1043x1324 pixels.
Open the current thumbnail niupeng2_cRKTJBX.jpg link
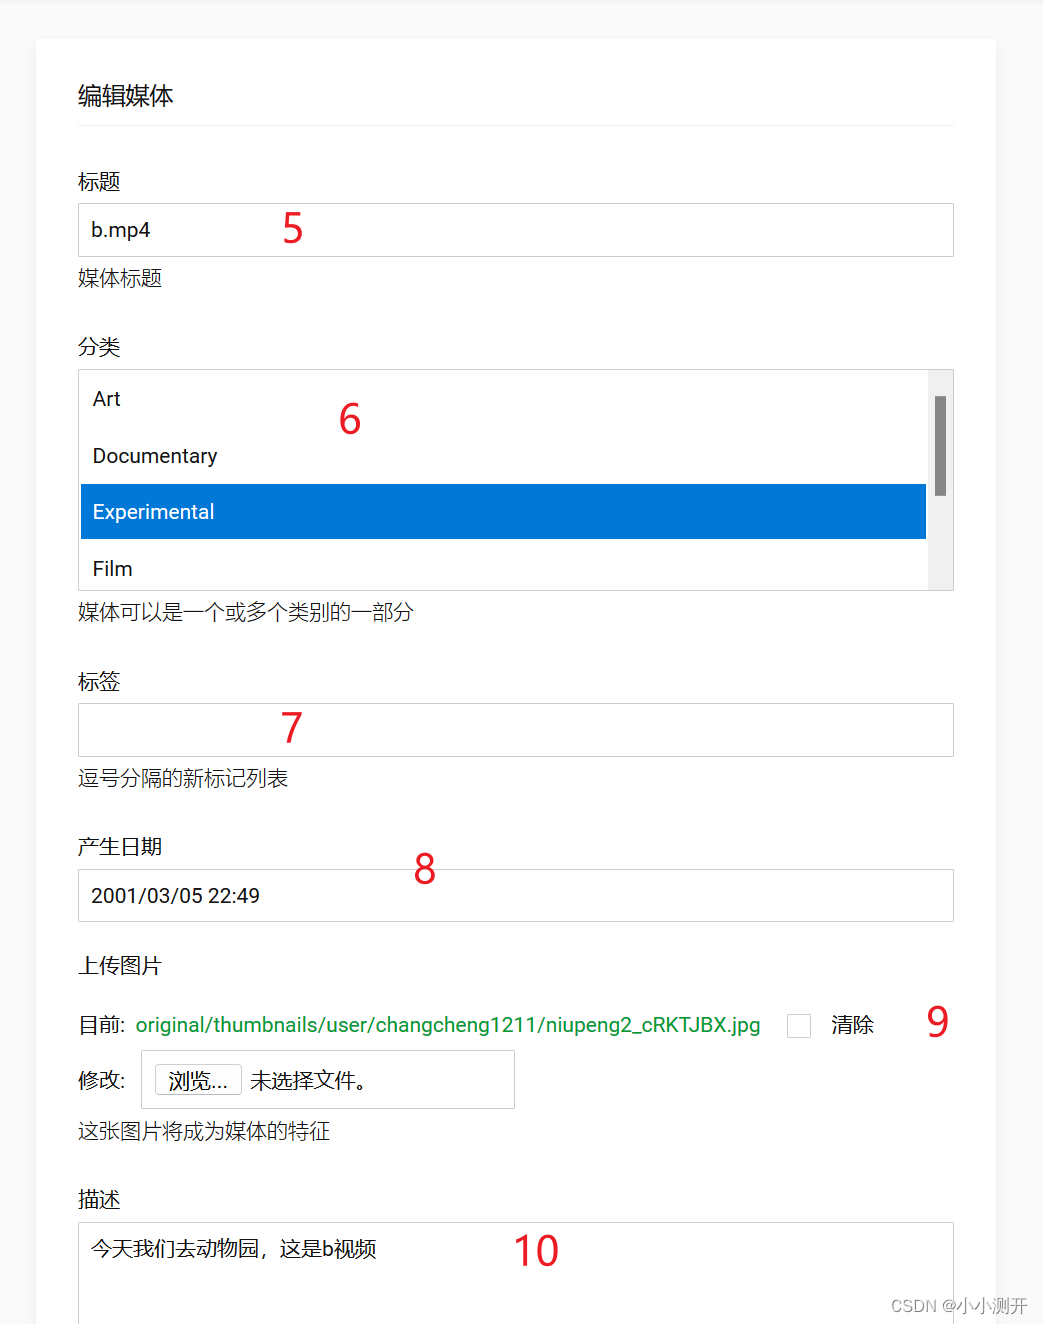448,1025
